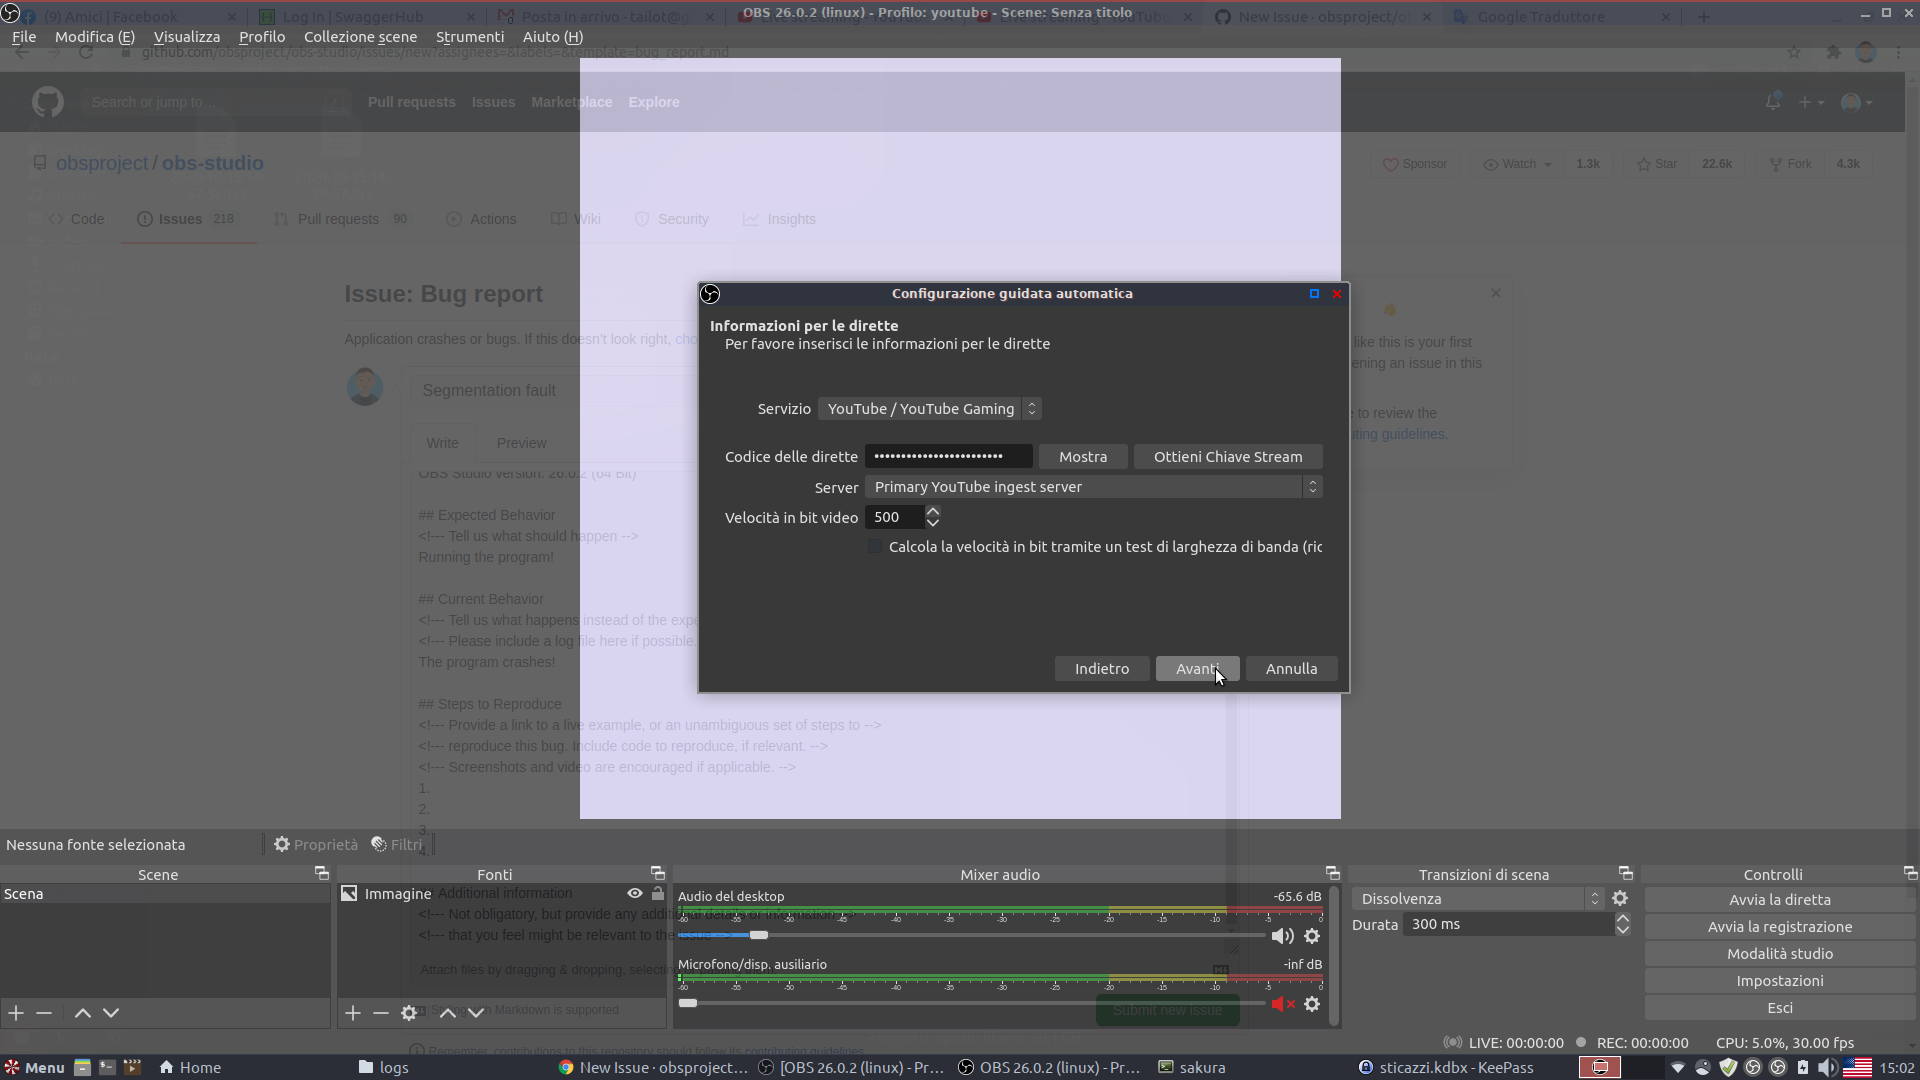Screen dimensions: 1920x1080
Task: Remove the selected scene with the minus icon
Action: pyautogui.click(x=43, y=1013)
